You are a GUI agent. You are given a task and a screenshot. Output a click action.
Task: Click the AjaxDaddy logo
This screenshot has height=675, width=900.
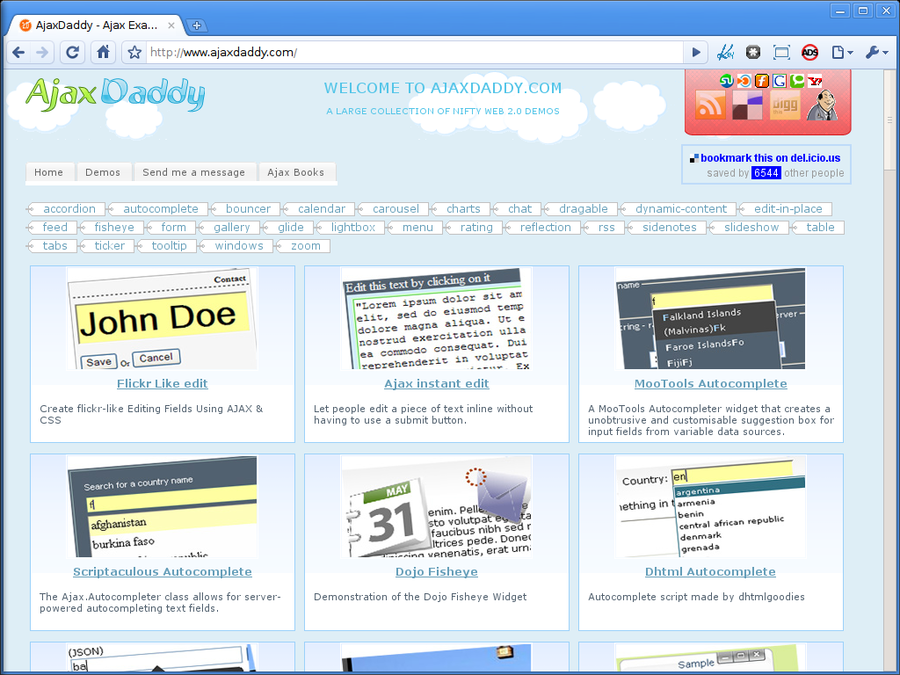coord(115,94)
